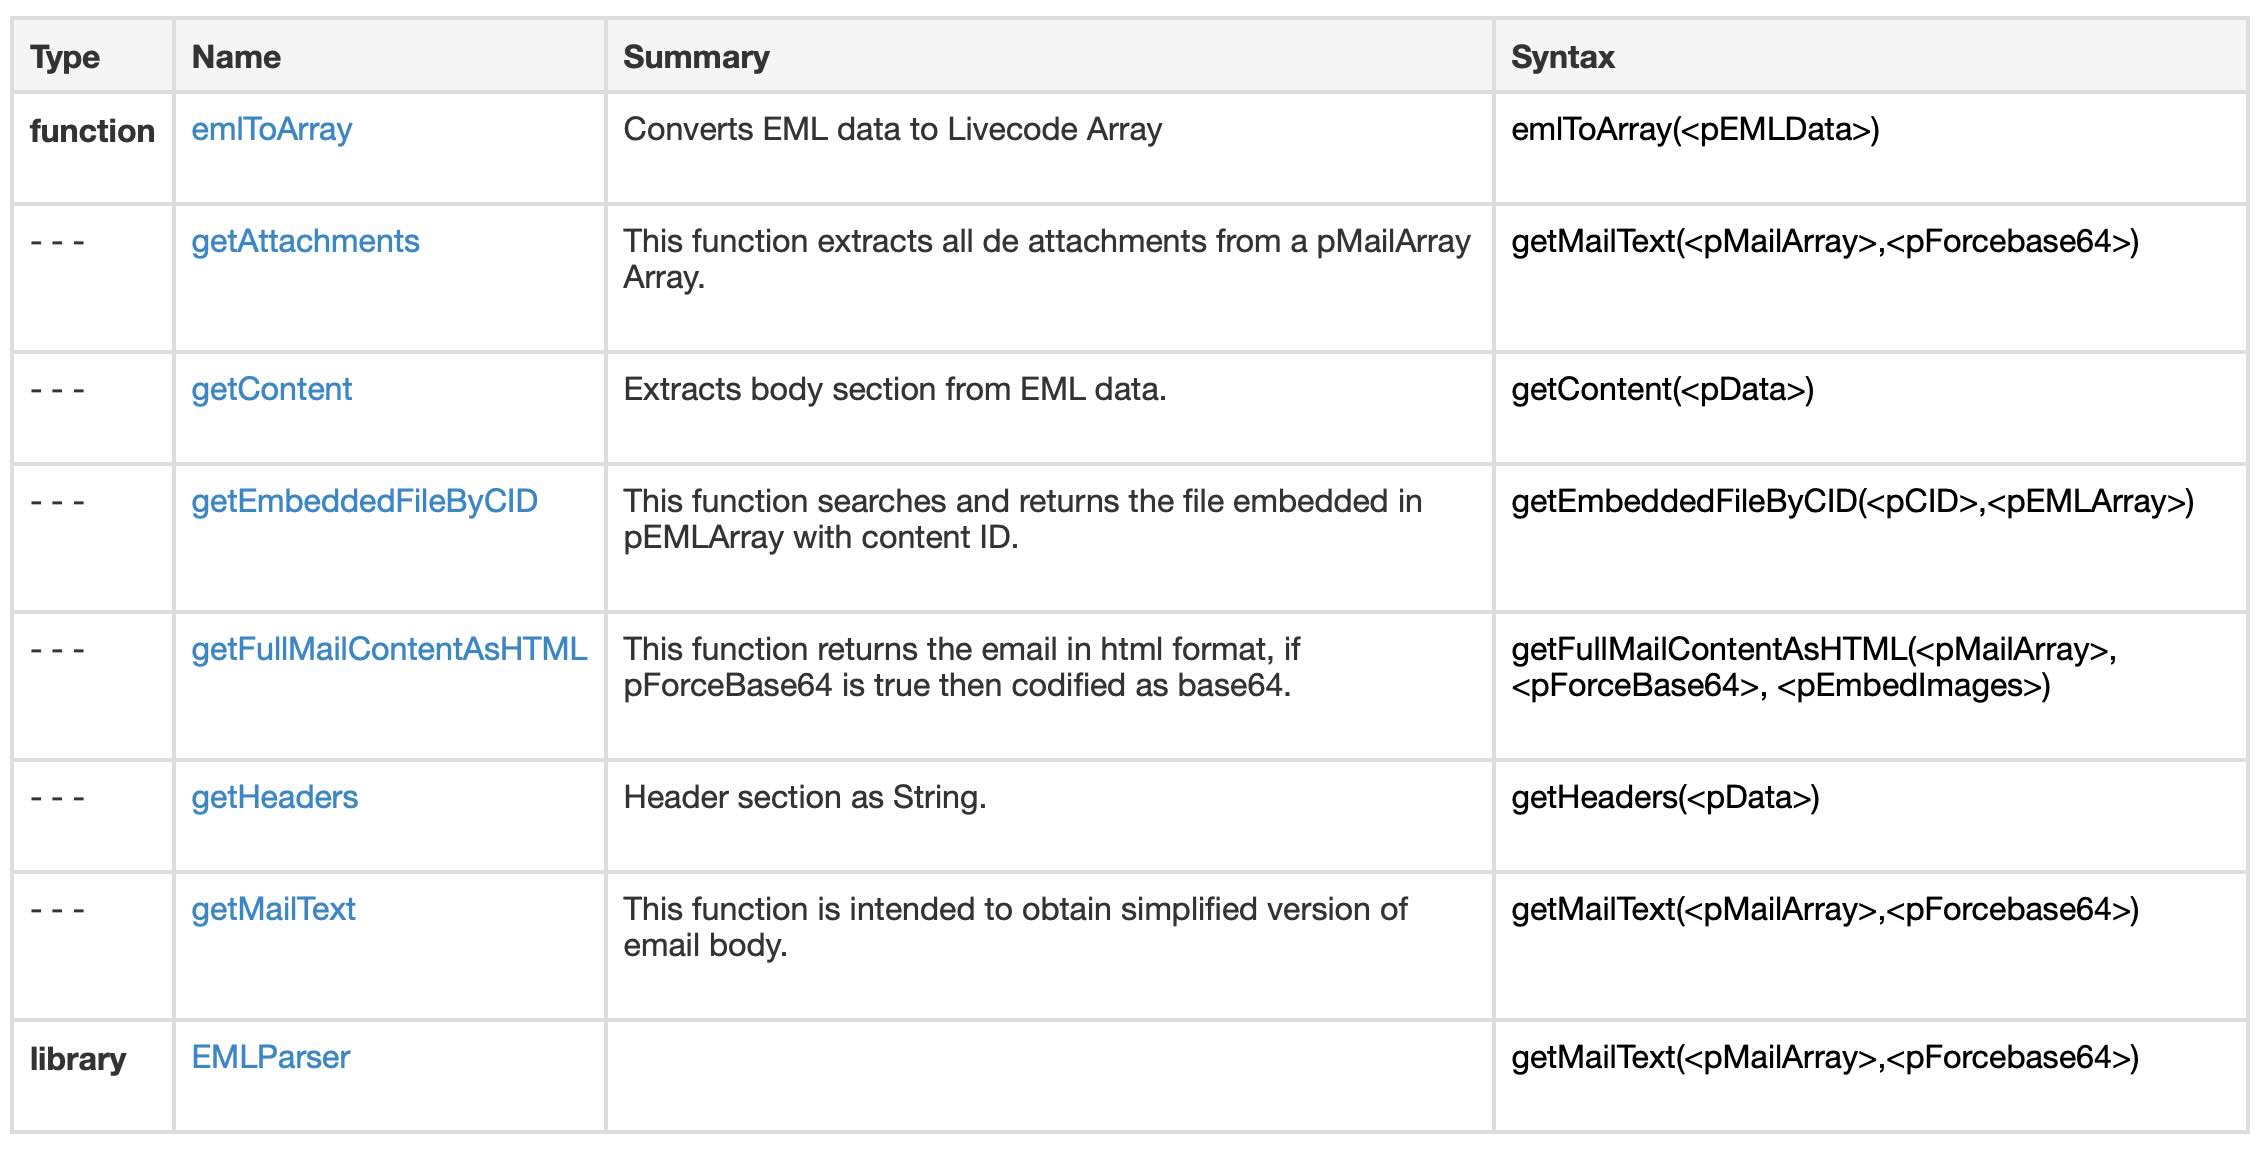Click the "Header section as String" summary
Image resolution: width=2268 pixels, height=1150 pixels.
click(x=804, y=798)
